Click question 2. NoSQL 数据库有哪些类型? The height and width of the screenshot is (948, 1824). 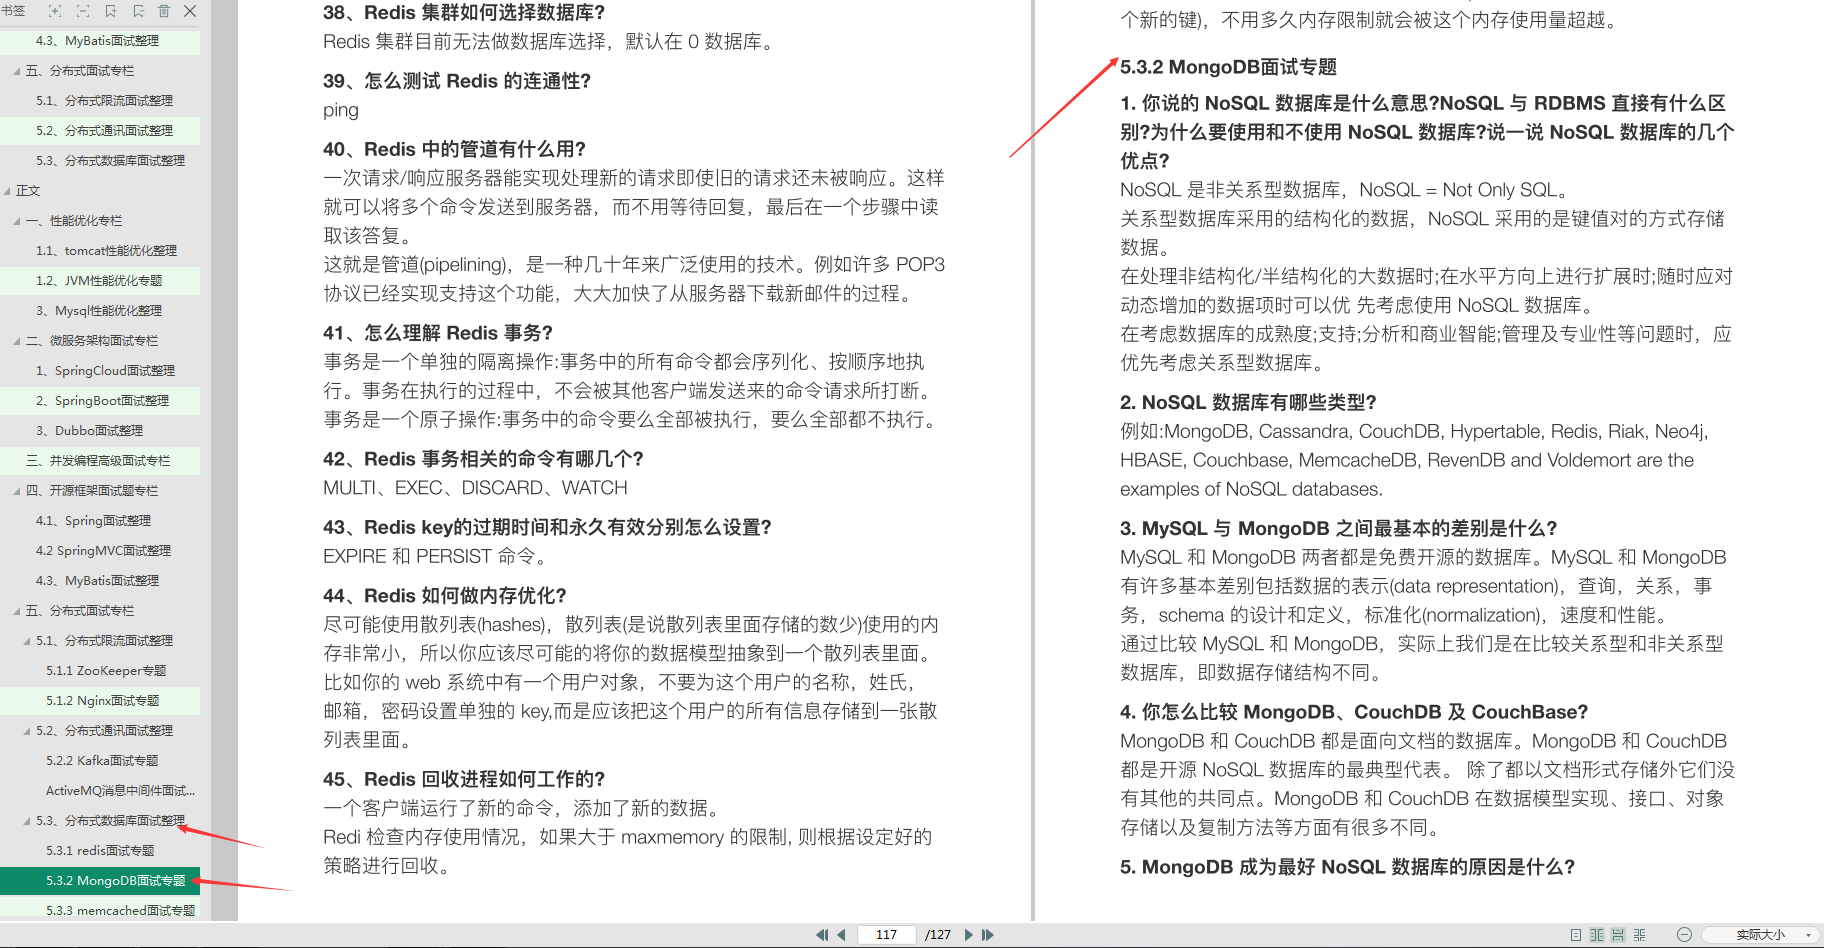tap(1248, 402)
